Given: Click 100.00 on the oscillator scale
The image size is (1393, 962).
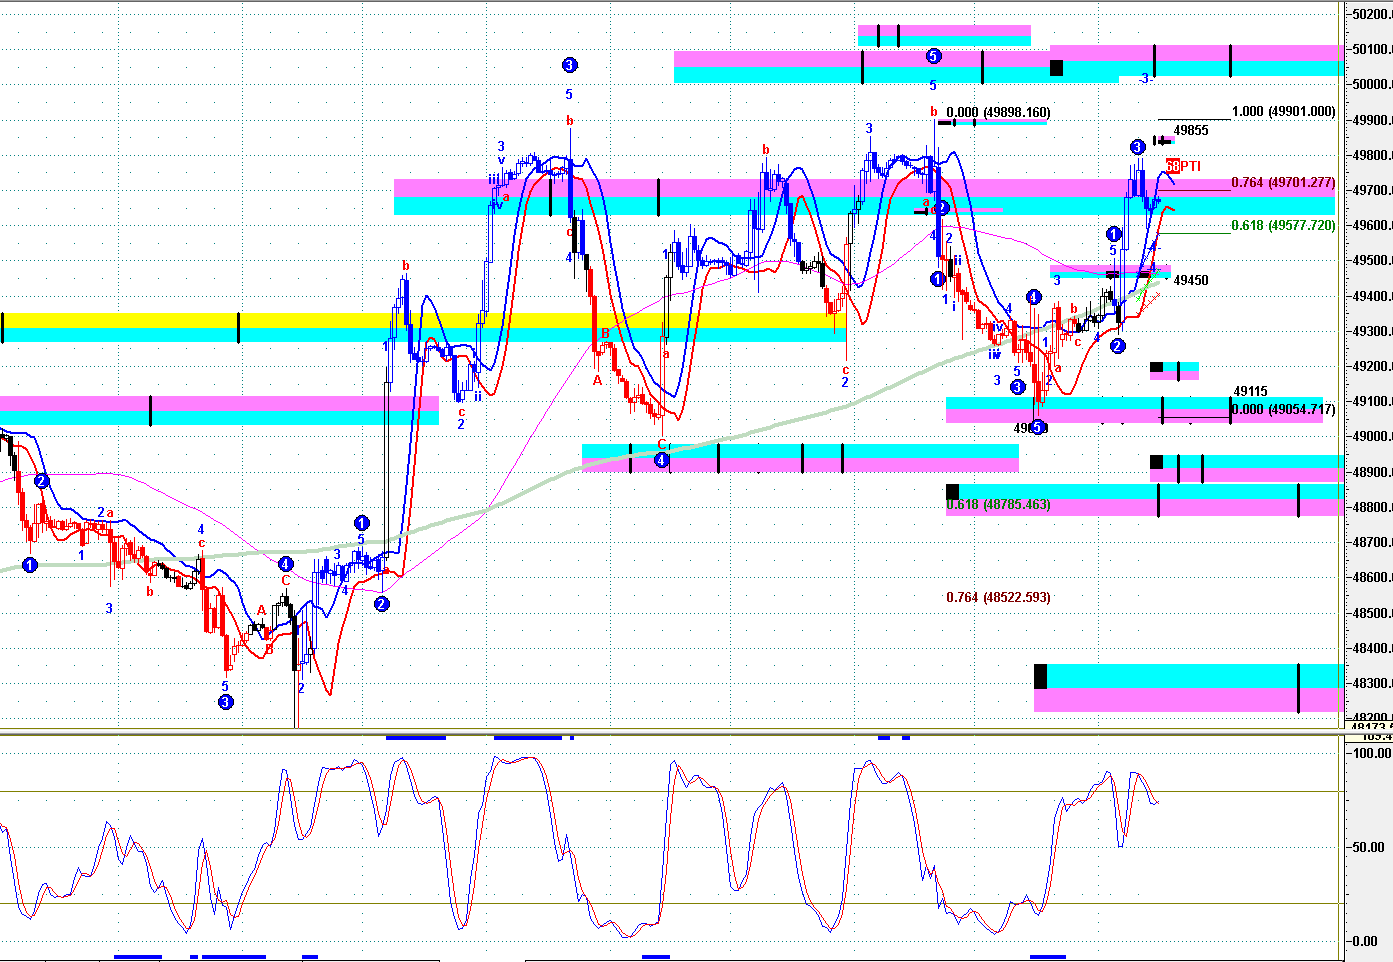Looking at the screenshot, I should (1371, 753).
